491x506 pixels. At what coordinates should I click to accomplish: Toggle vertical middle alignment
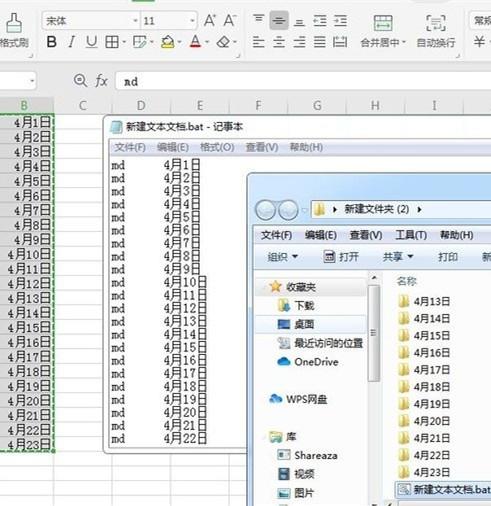pos(279,21)
